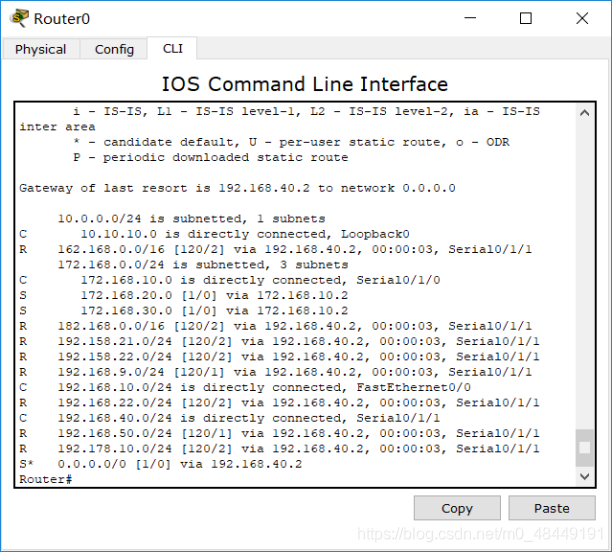The image size is (612, 552).
Task: Click the 192.168.22.0/24 route line
Action: (x=279, y=403)
